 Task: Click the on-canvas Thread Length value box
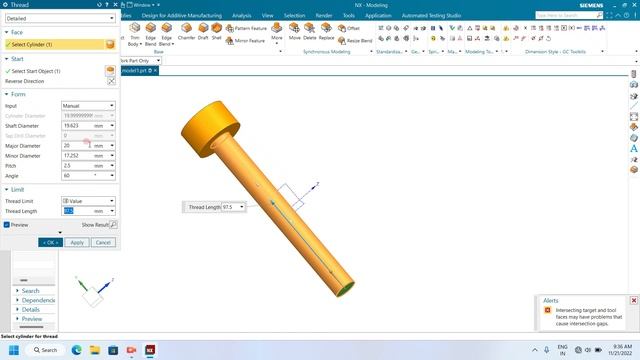pyautogui.click(x=230, y=207)
